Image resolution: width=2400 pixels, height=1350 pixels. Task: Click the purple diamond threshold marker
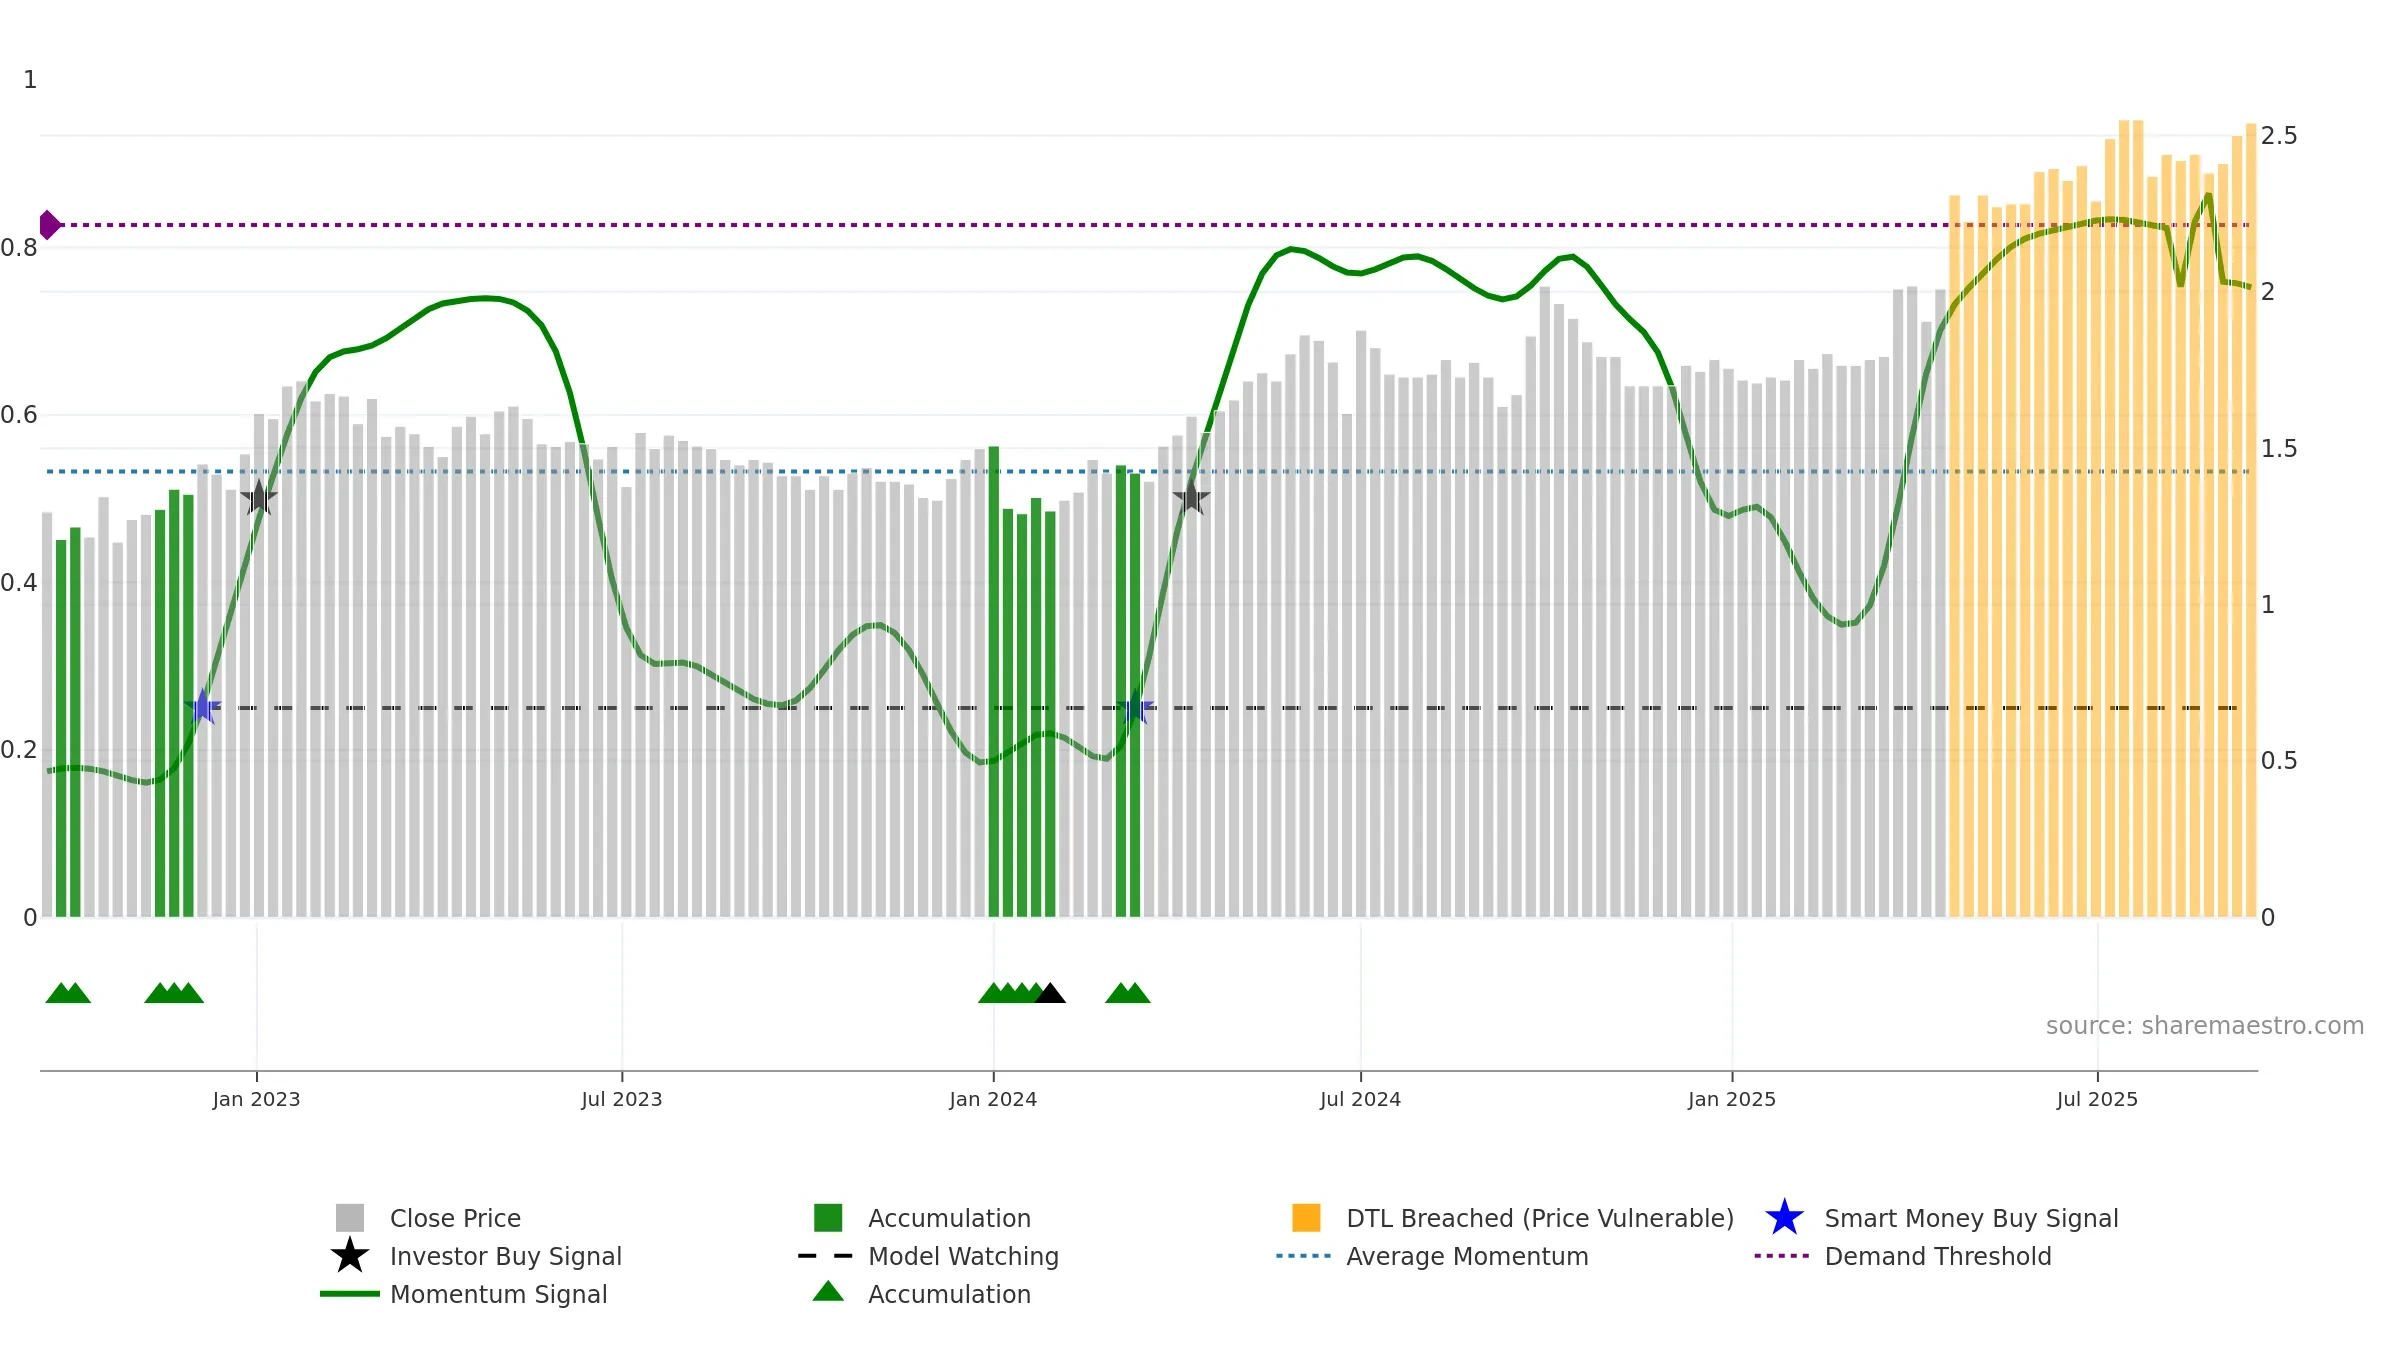[x=49, y=225]
